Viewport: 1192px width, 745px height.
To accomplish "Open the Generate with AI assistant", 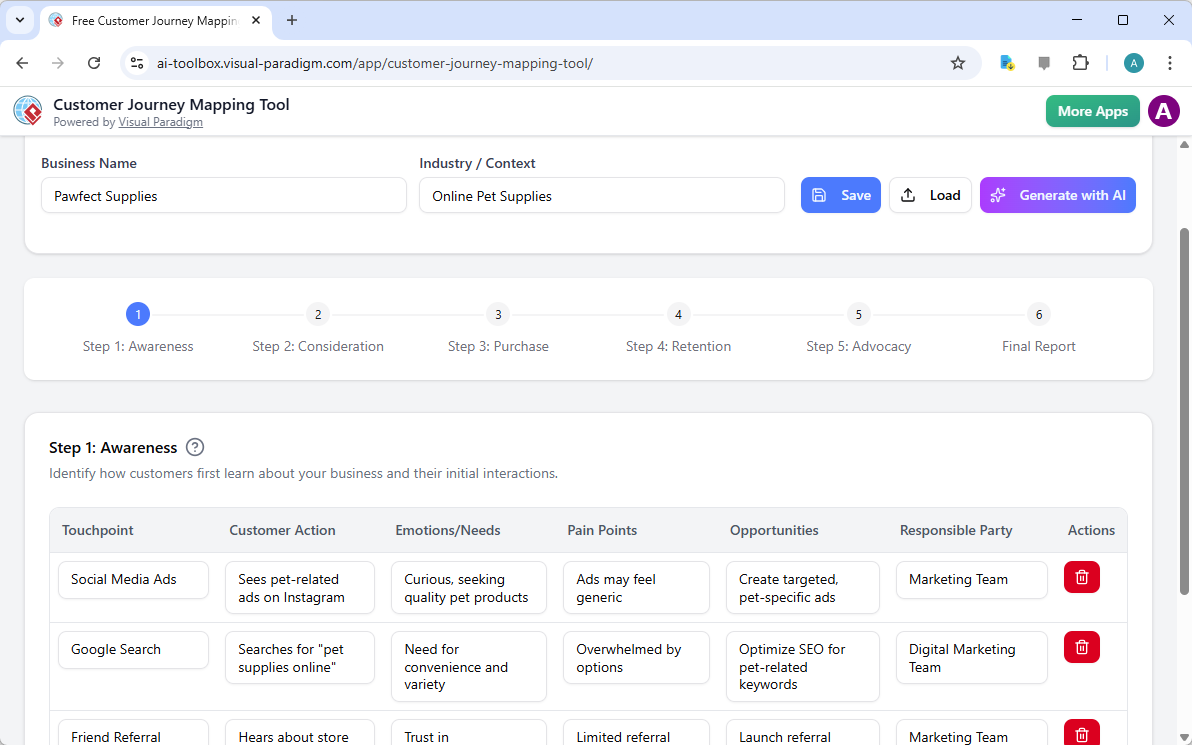I will click(1057, 195).
